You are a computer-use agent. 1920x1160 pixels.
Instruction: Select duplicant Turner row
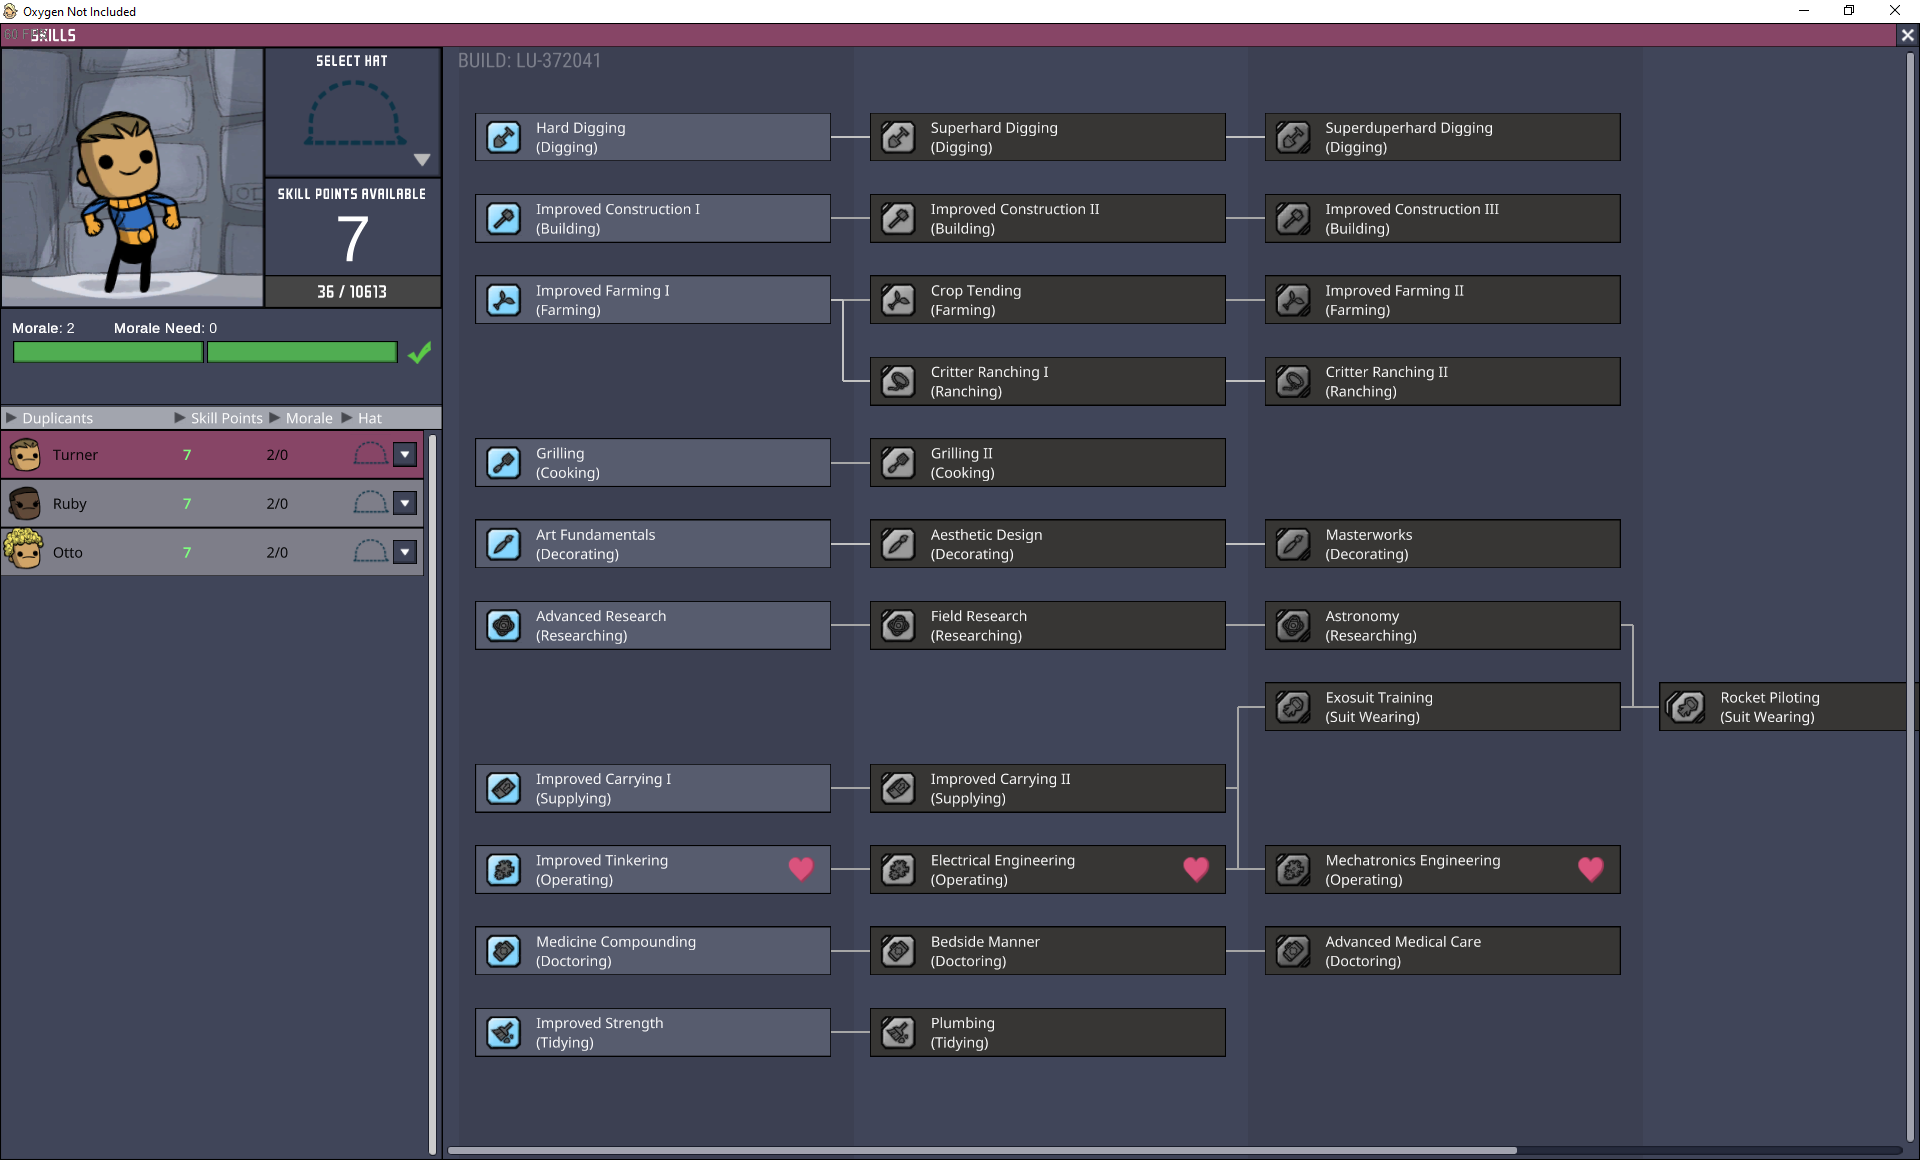[212, 455]
